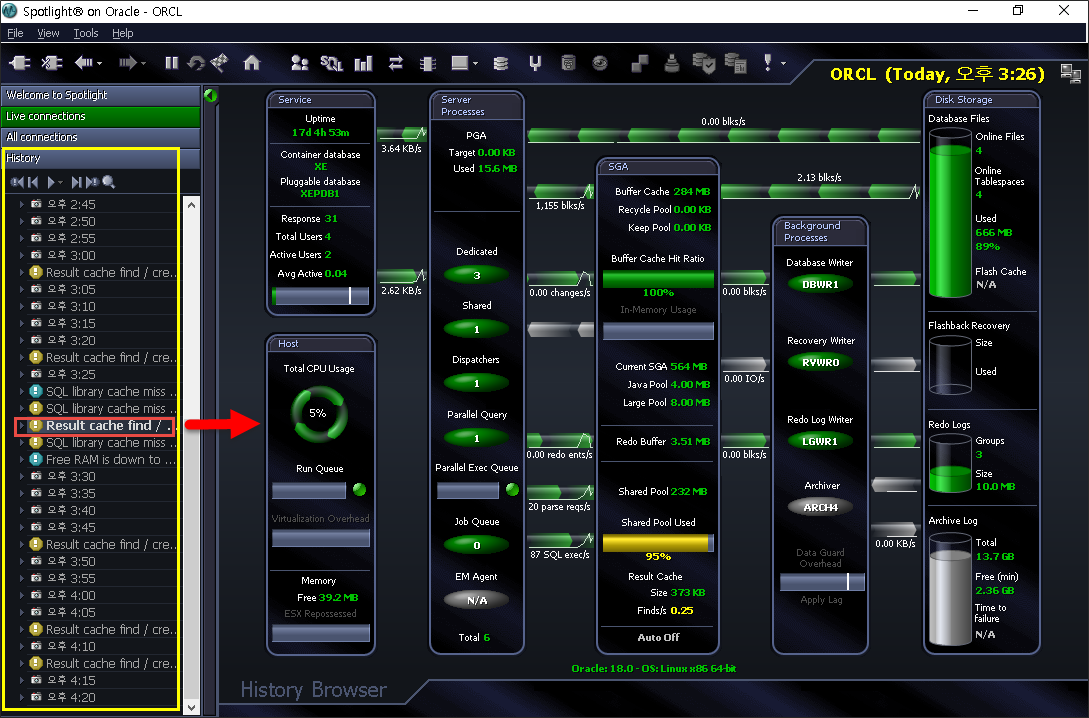This screenshot has width=1089, height=718.
Task: Click the Avg Active sessions bar
Action: tap(321, 296)
